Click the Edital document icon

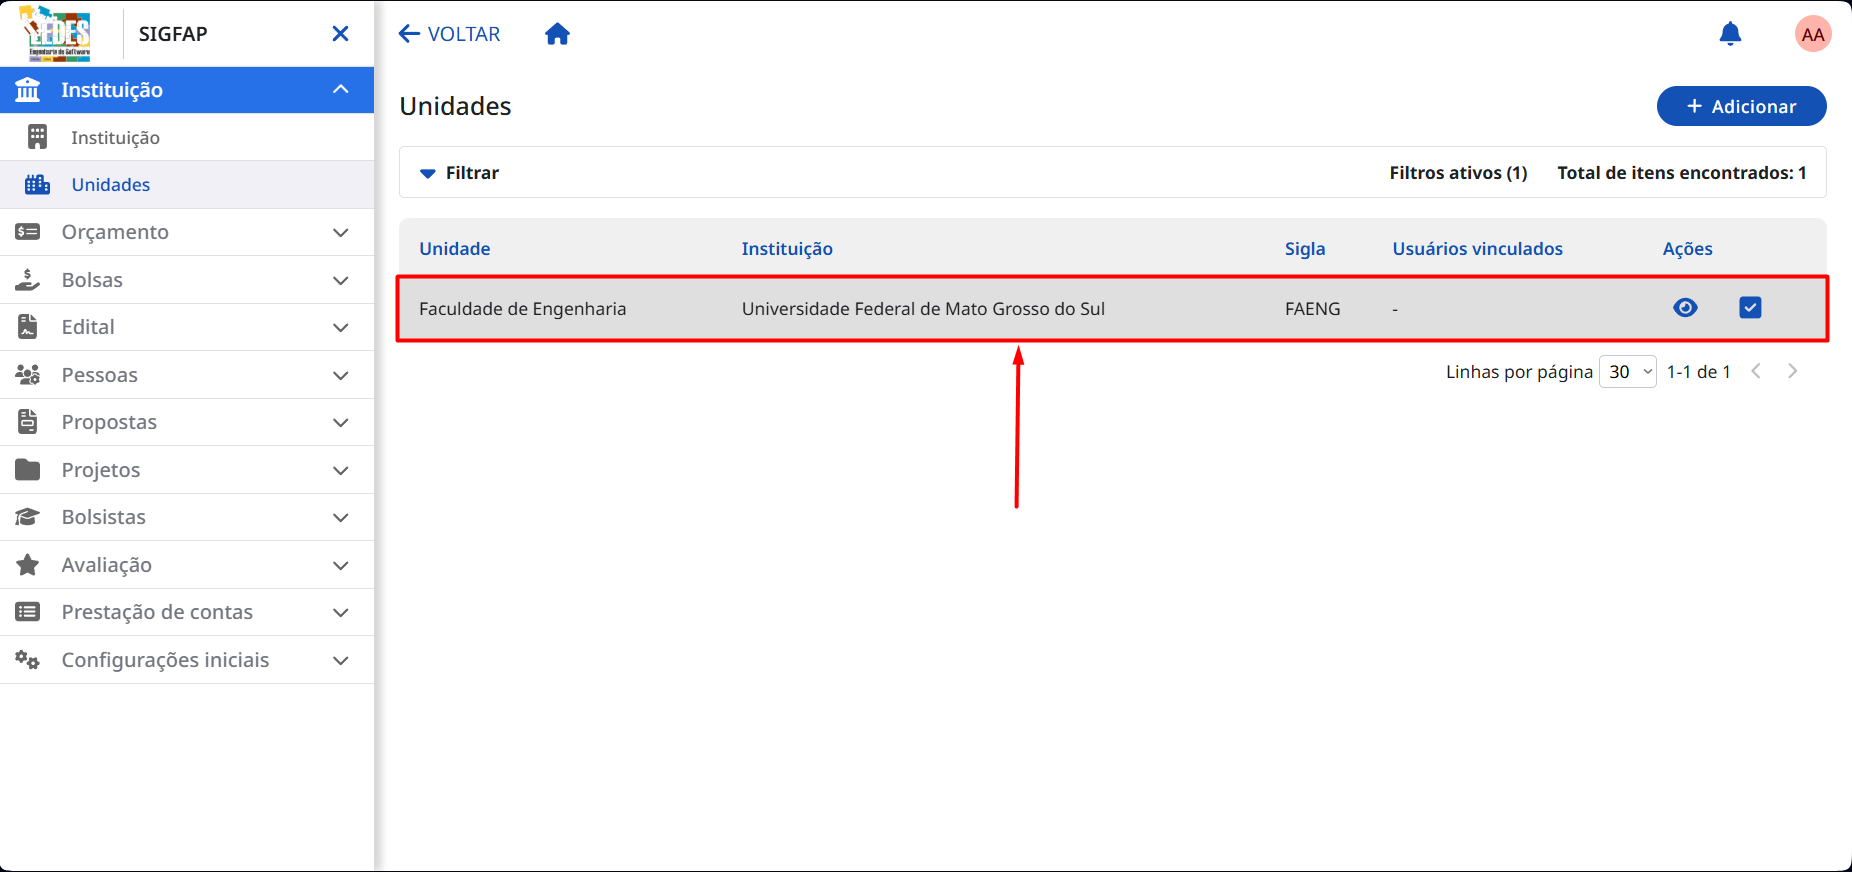pos(28,327)
